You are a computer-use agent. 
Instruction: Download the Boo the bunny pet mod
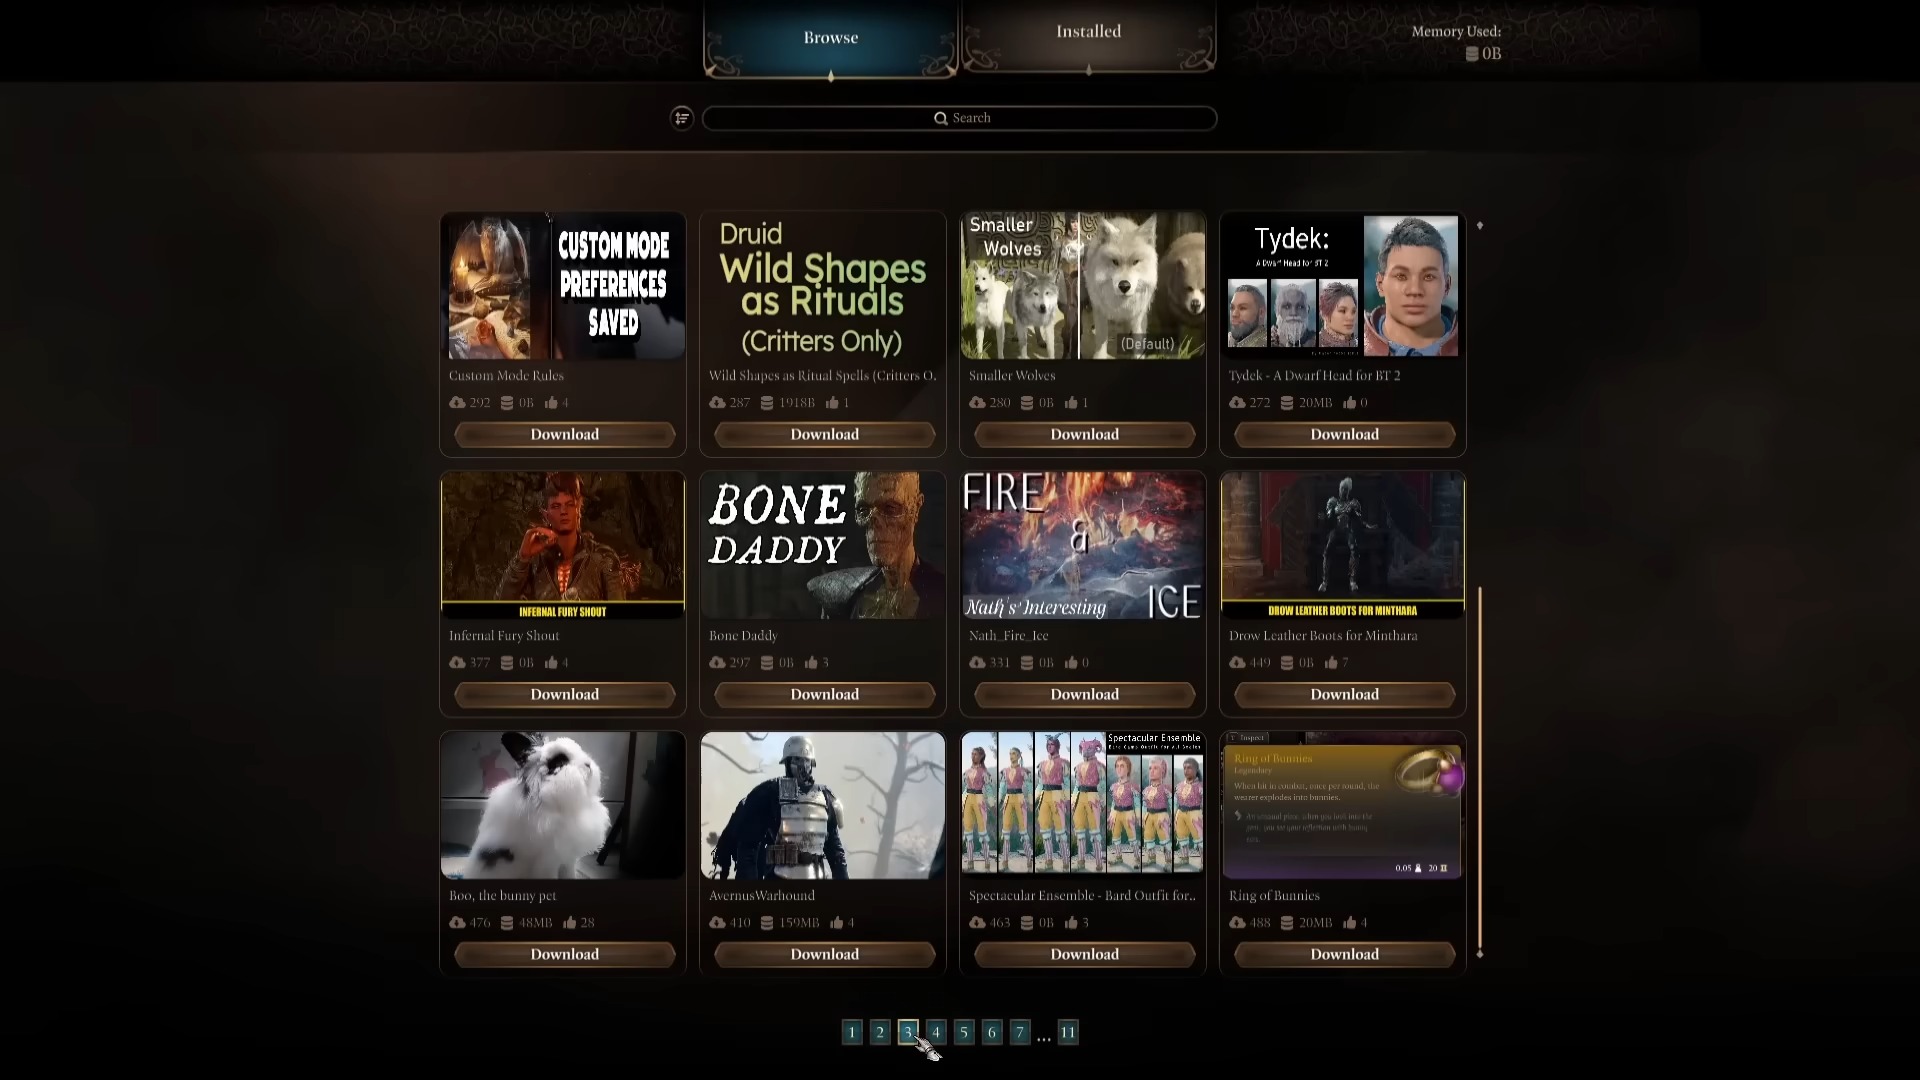click(x=563, y=953)
